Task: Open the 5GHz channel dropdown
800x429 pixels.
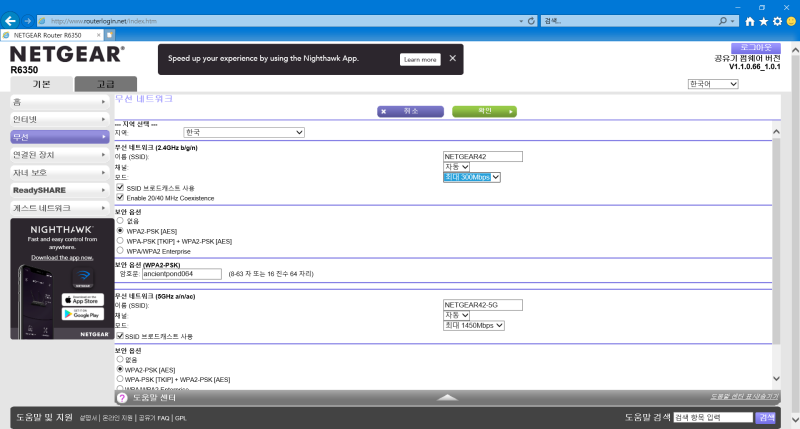Action: (456, 315)
